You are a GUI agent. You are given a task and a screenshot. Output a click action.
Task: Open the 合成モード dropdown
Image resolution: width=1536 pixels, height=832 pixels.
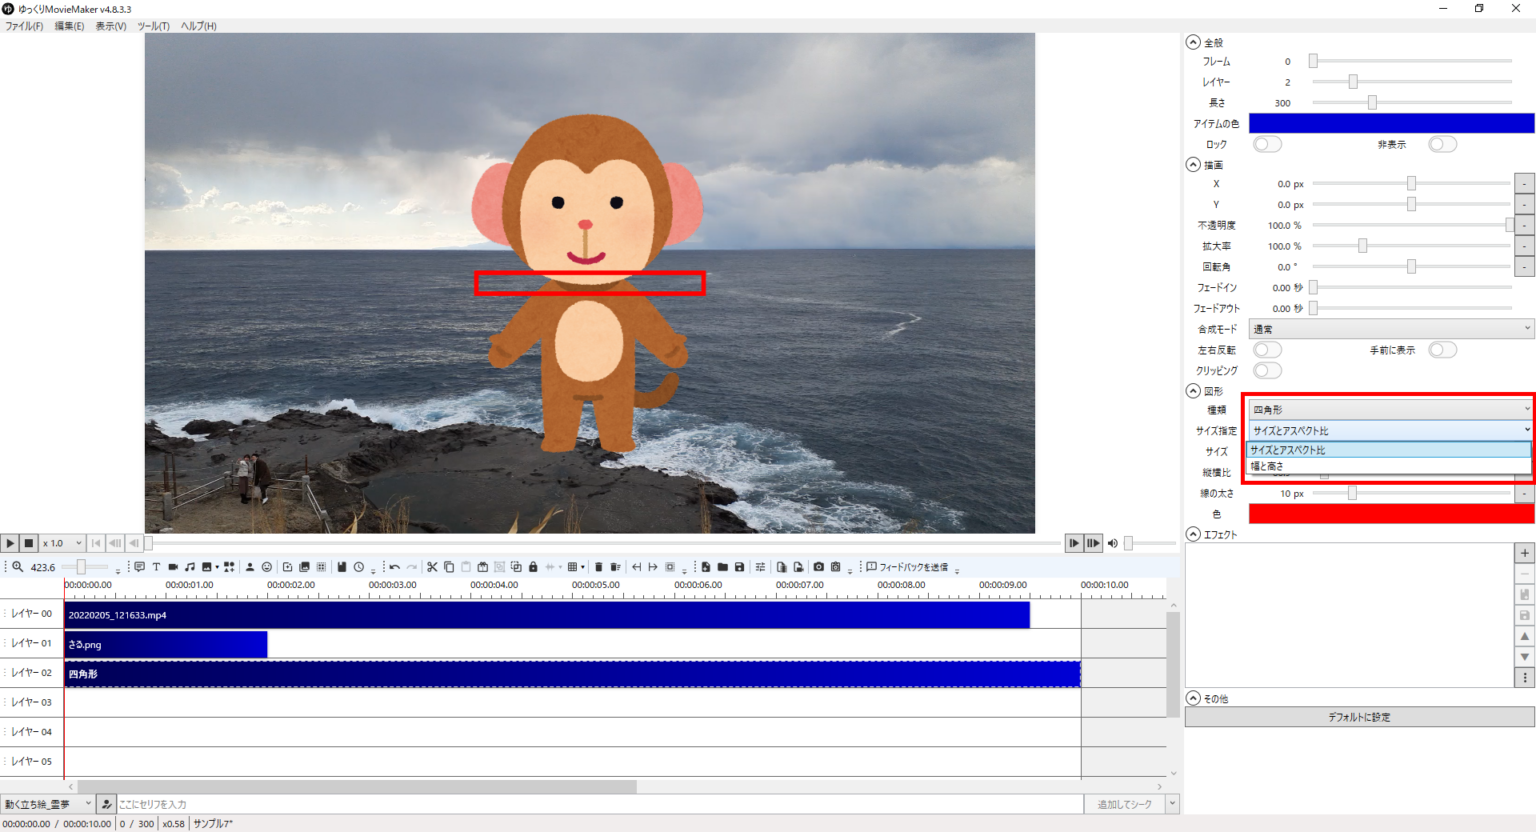pyautogui.click(x=1390, y=329)
